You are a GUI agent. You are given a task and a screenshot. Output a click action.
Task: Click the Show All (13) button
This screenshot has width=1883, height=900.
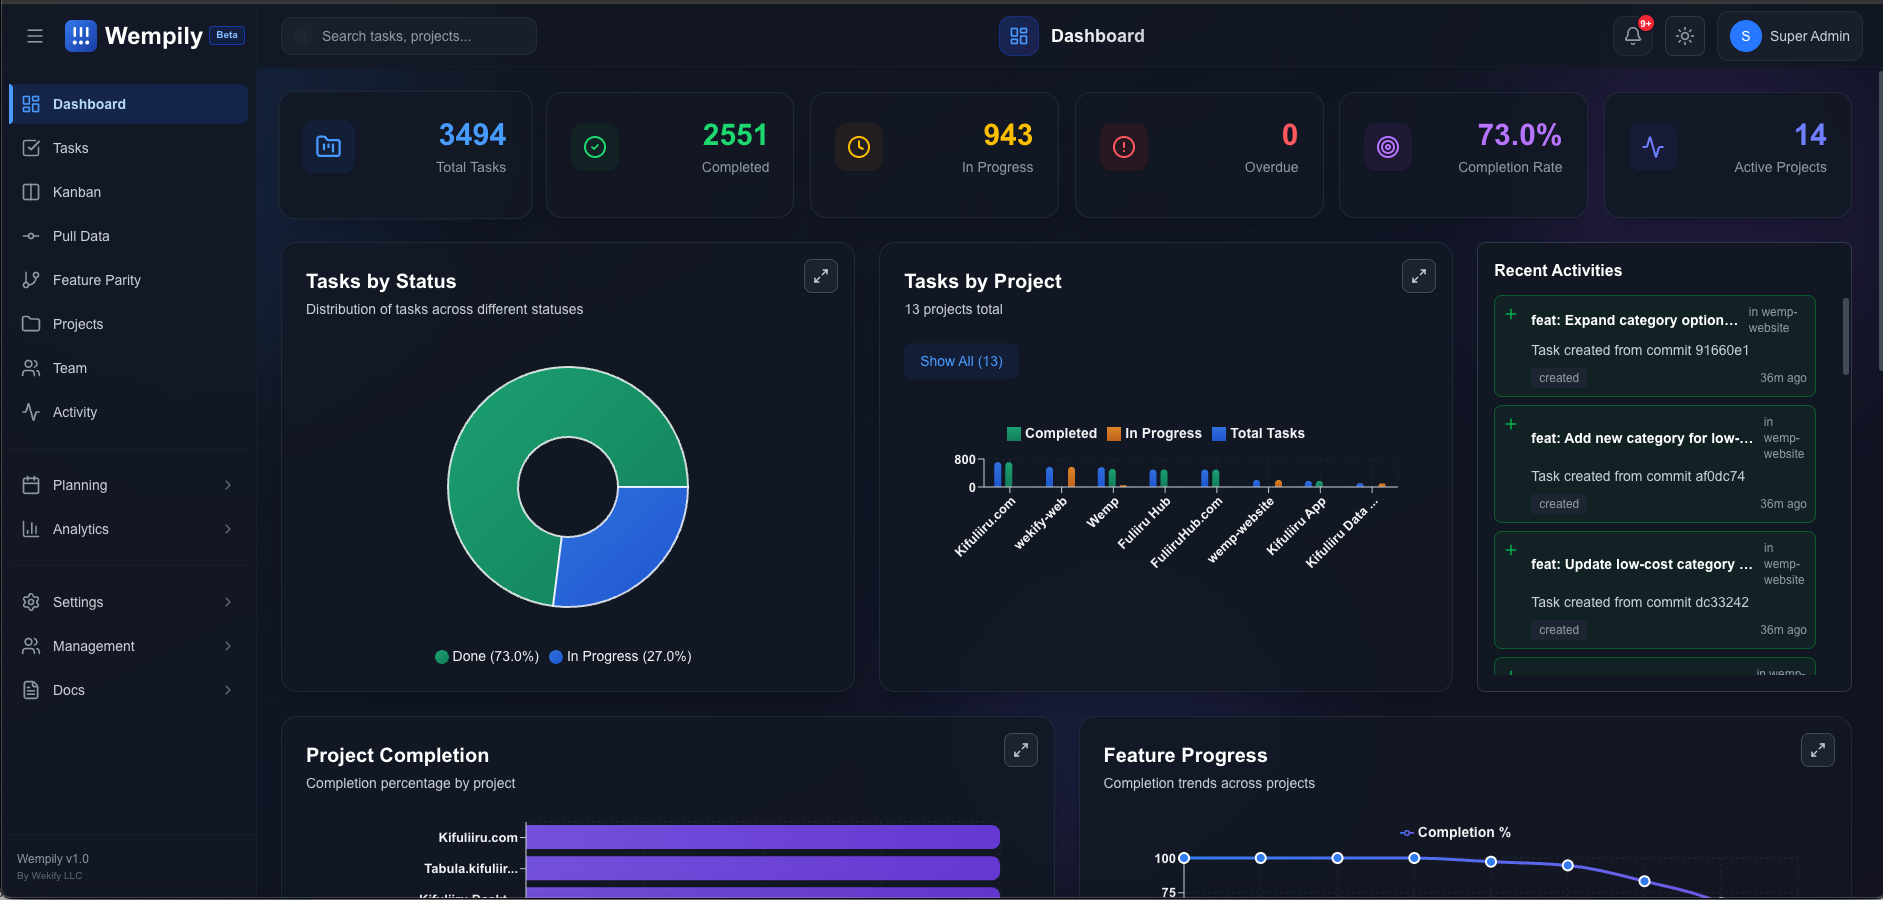(x=961, y=361)
